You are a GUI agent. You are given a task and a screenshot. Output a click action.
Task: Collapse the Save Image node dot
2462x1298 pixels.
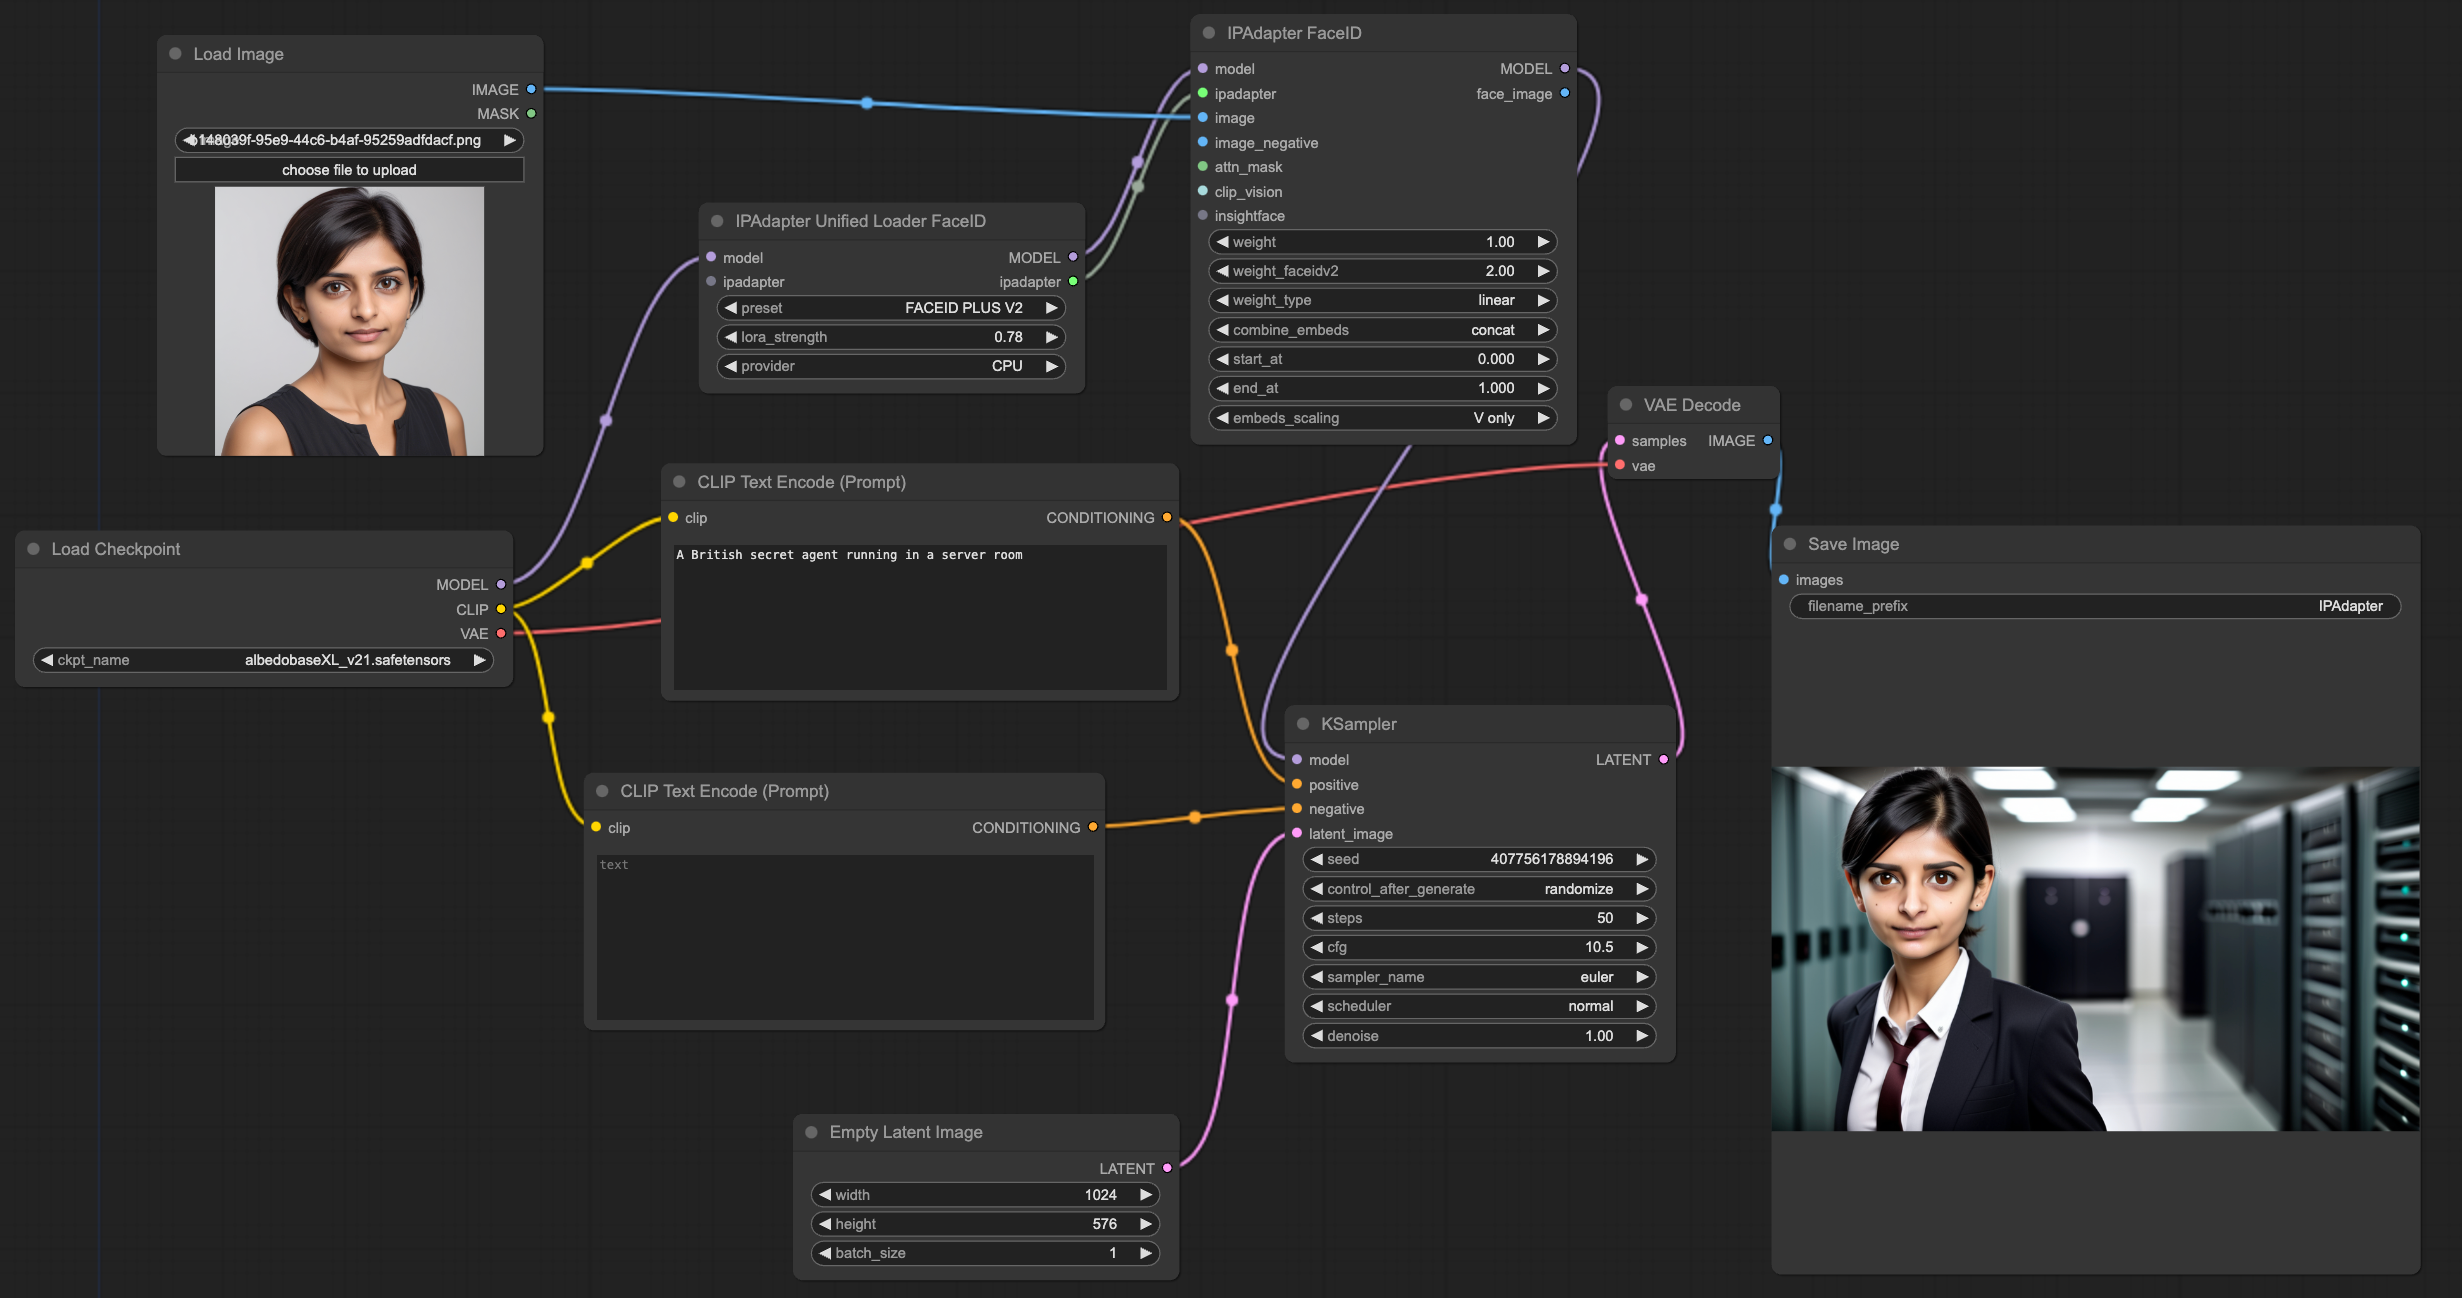point(1790,544)
